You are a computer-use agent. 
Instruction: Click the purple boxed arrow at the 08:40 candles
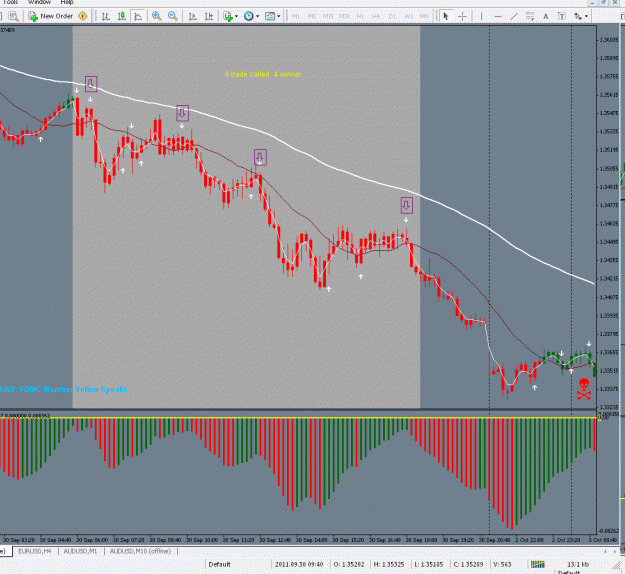[x=182, y=113]
